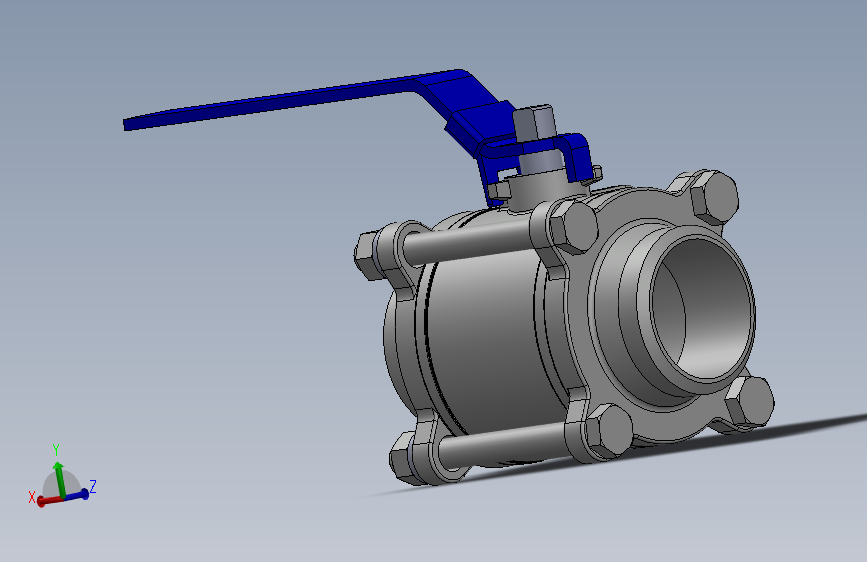Select the bottom-right hex bolt head on the end flange
The height and width of the screenshot is (562, 867).
[750, 402]
